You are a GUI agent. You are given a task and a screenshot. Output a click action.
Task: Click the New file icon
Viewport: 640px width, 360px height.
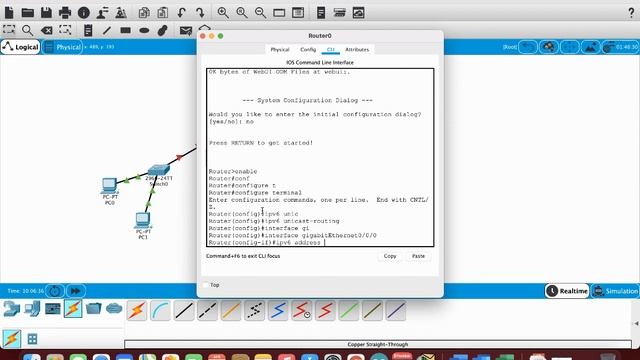(x=9, y=13)
